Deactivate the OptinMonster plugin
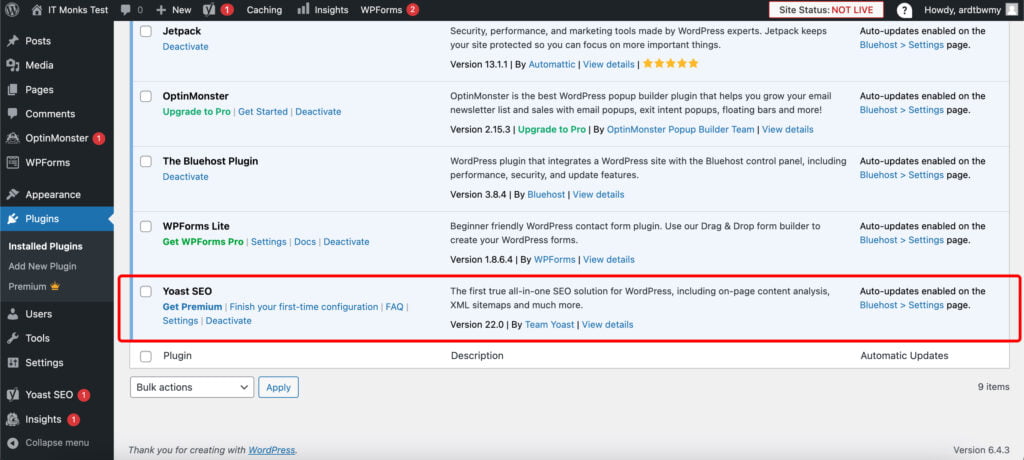1024x460 pixels. [318, 112]
